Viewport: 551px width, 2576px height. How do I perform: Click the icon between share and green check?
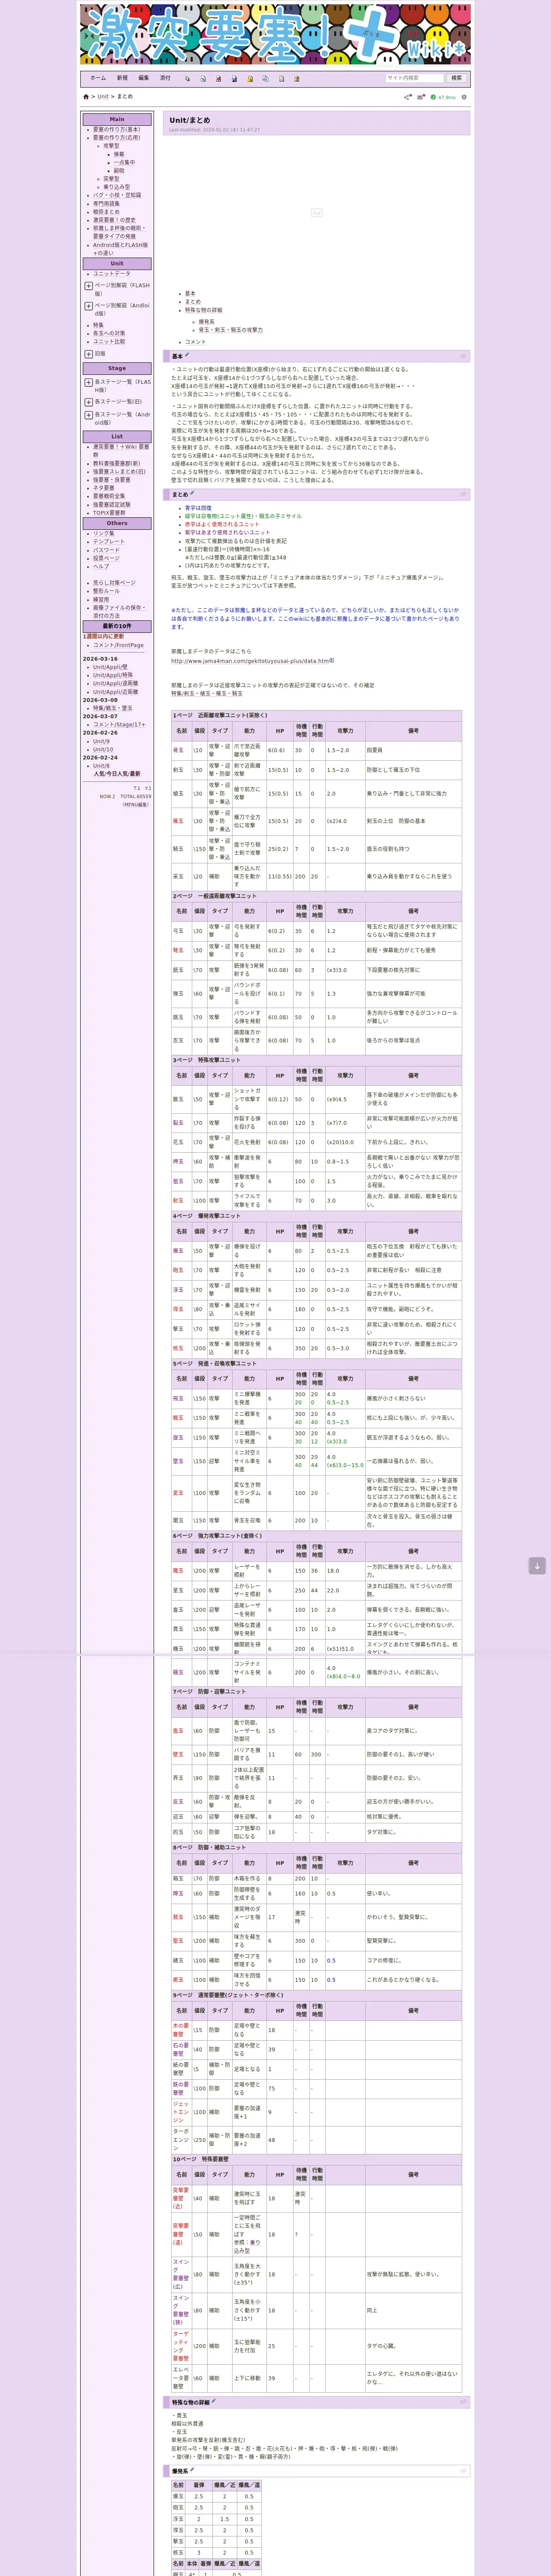tap(420, 97)
